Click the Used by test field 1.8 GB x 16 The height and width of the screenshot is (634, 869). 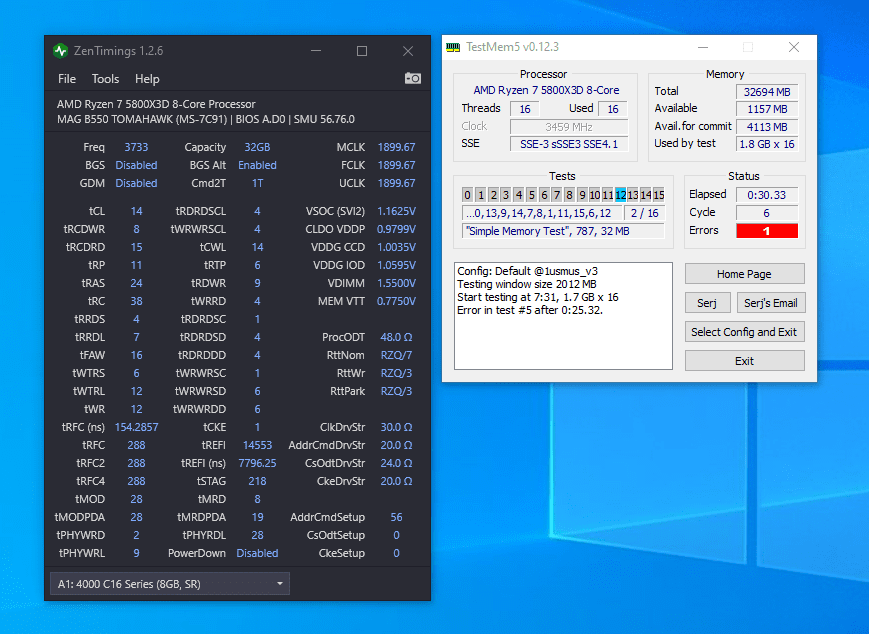pyautogui.click(x=767, y=144)
